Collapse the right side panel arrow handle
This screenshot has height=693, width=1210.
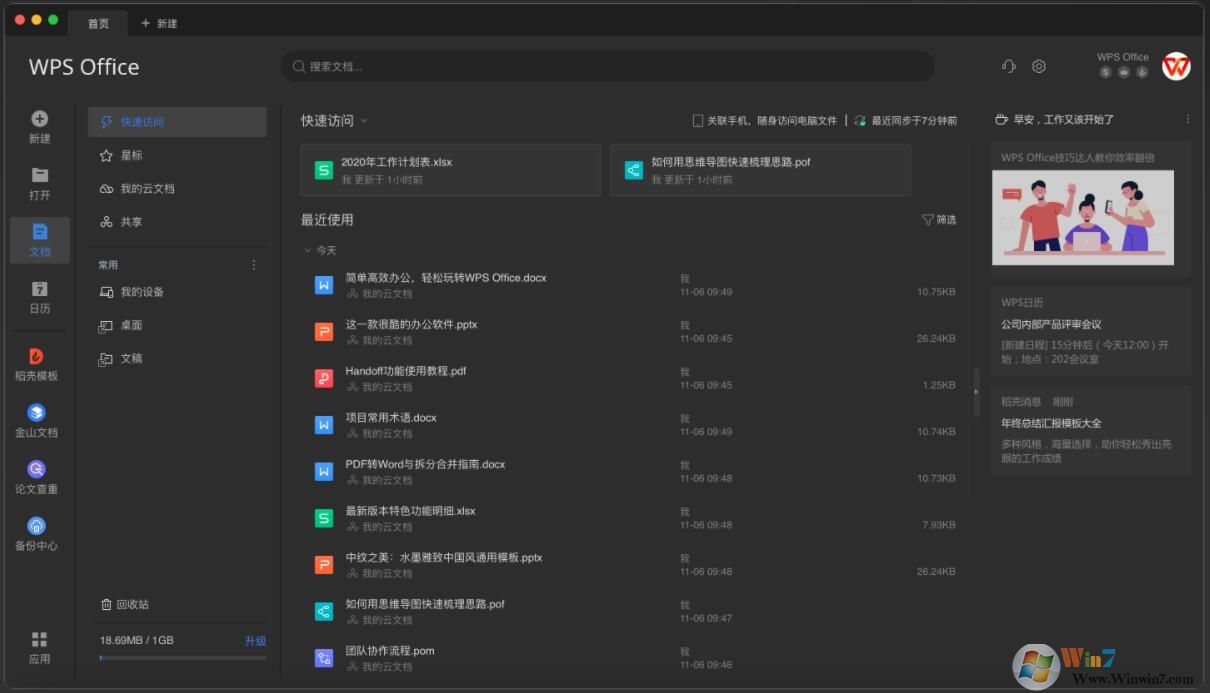(x=977, y=391)
